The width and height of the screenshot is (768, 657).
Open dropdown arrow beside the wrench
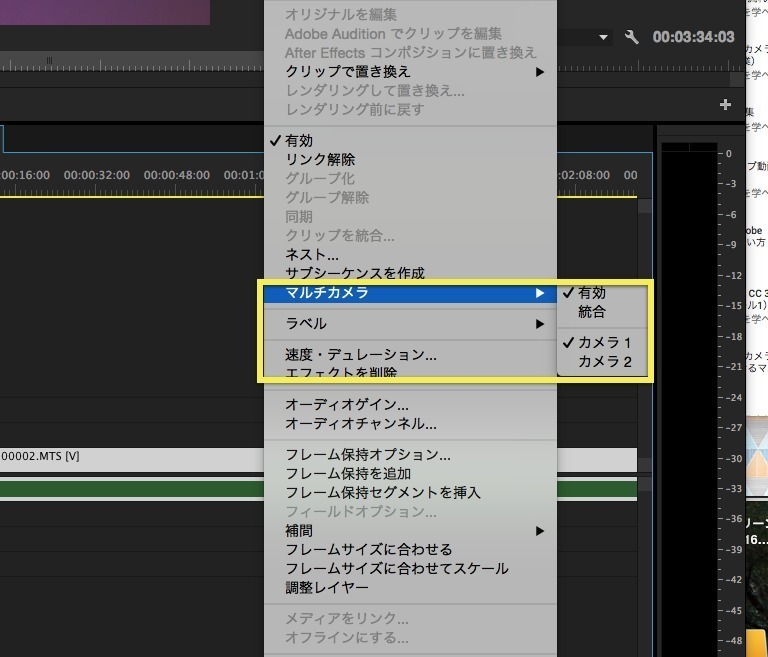coord(603,37)
